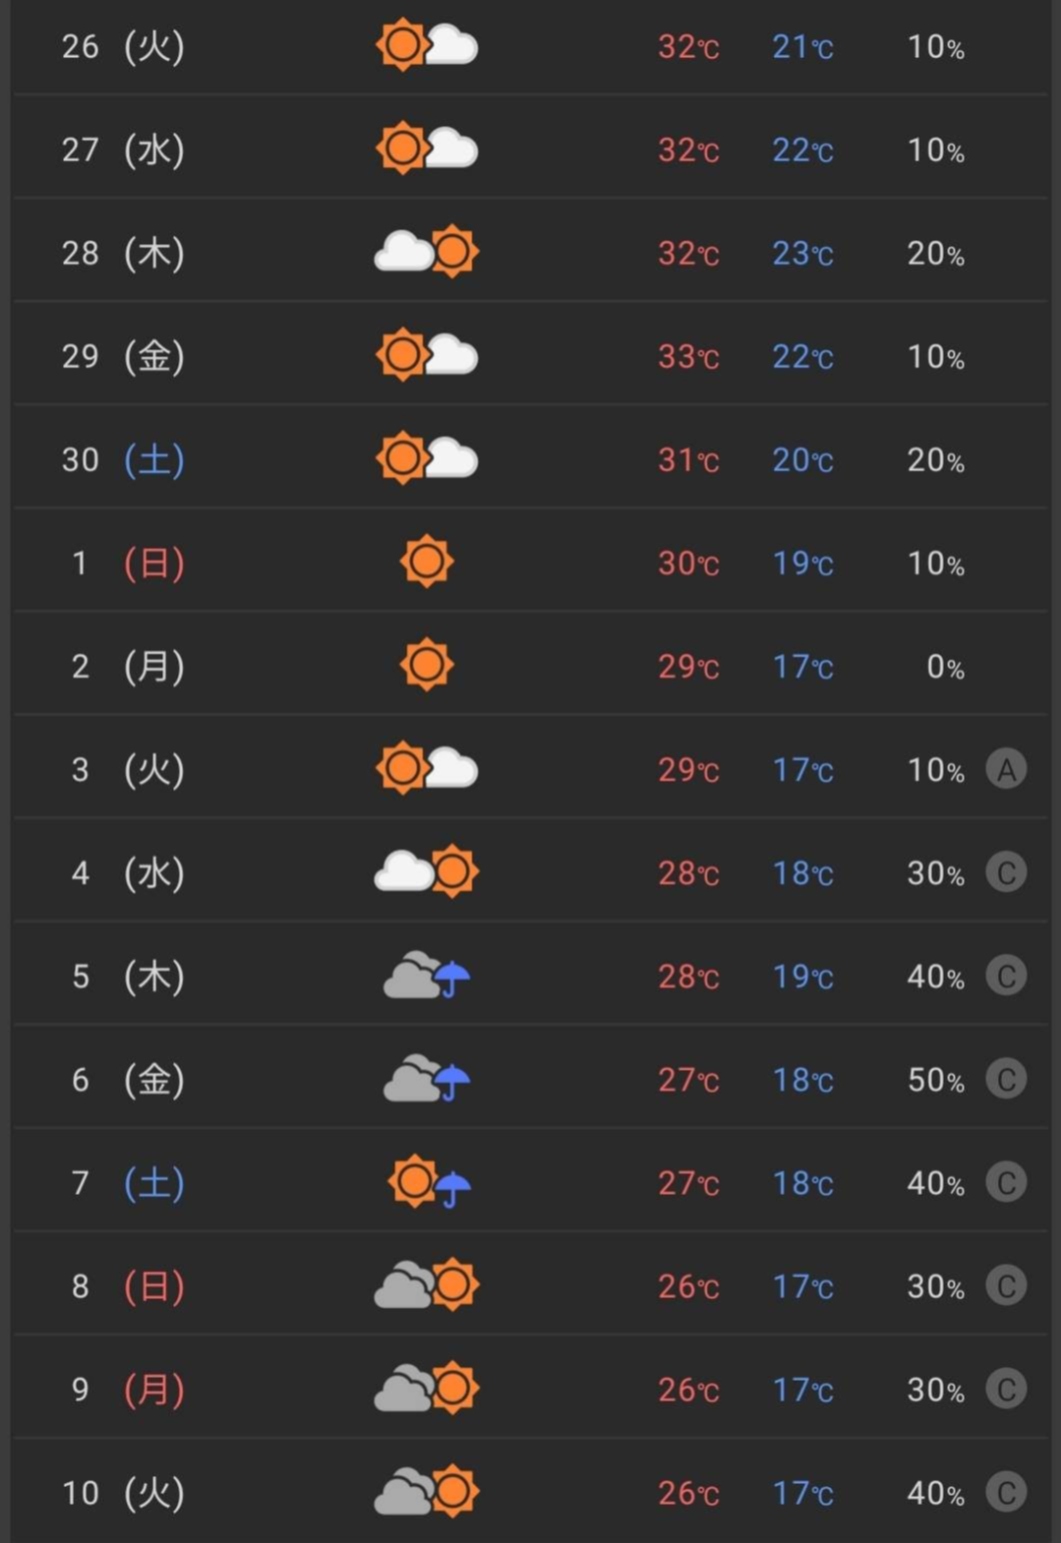
Task: Select the 8 (日) date label
Action: click(x=127, y=1286)
